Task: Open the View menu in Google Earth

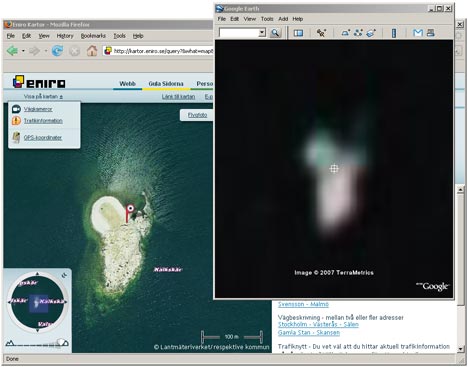Action: pos(250,19)
